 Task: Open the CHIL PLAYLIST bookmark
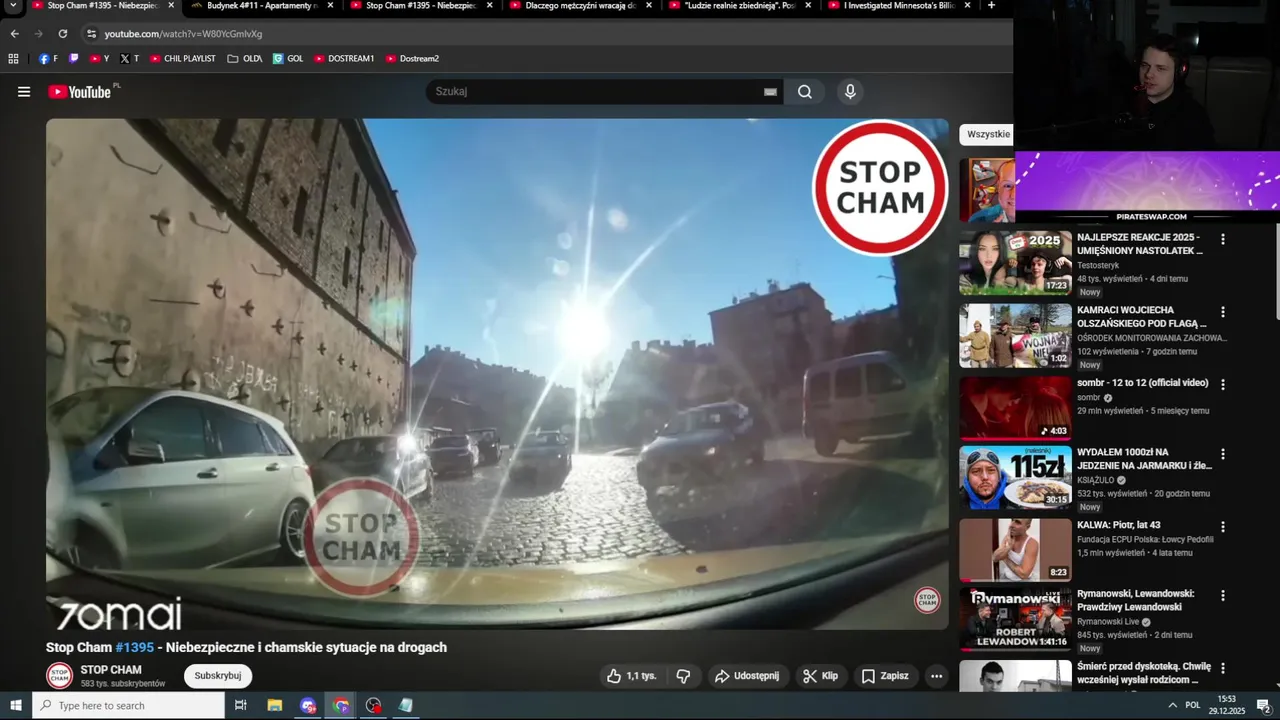pos(183,59)
